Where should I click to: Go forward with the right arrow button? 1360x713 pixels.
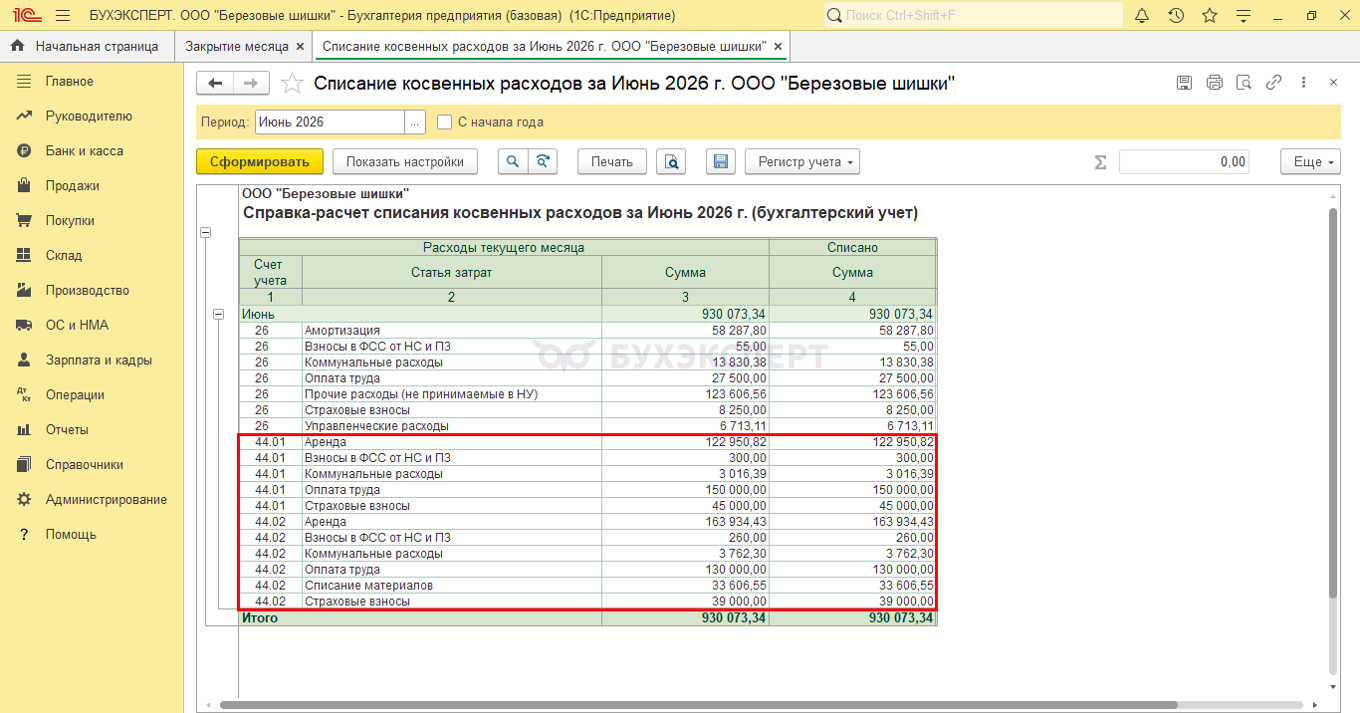pyautogui.click(x=251, y=83)
